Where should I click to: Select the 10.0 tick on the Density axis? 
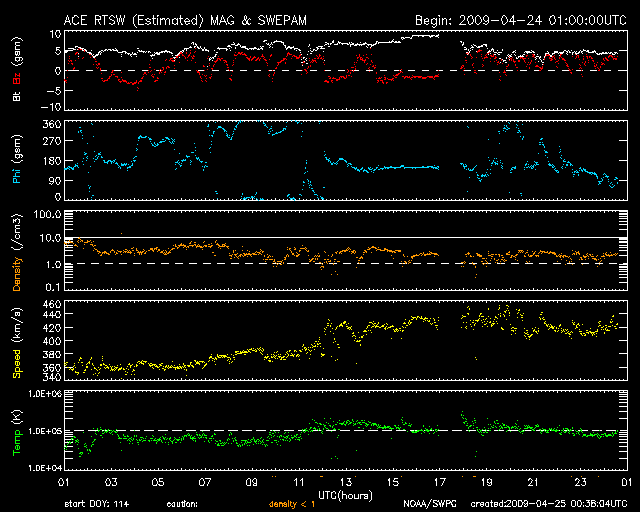[x=50, y=238]
